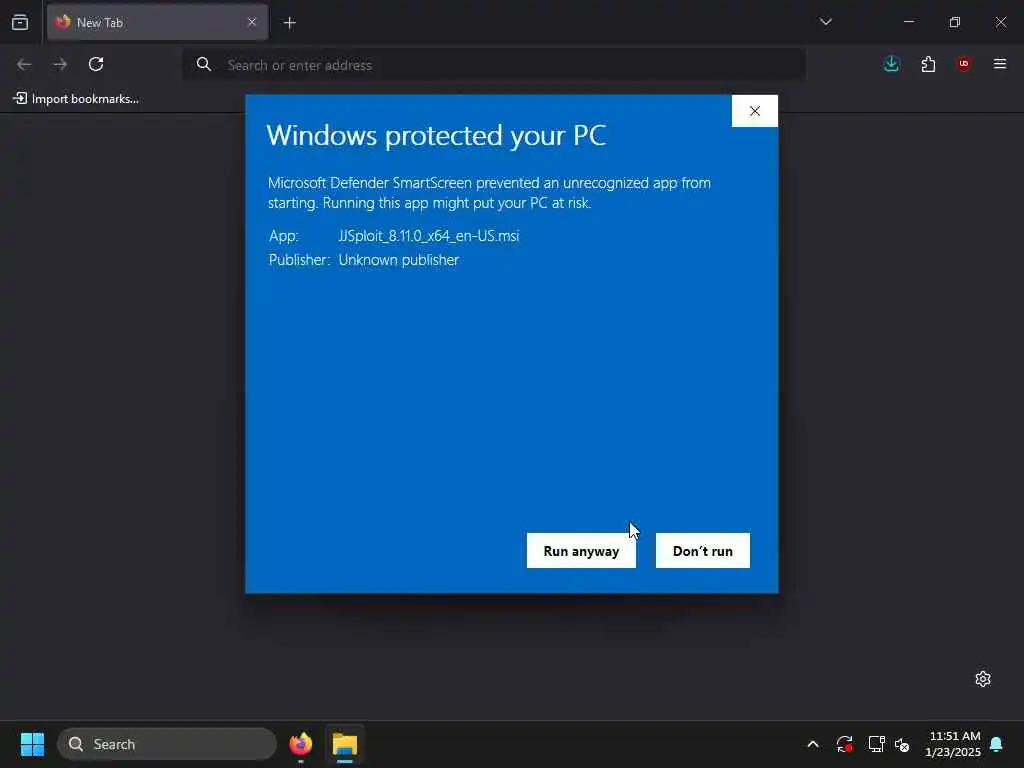
Task: Open the recent browsing Firefox View icon
Action: tap(20, 22)
